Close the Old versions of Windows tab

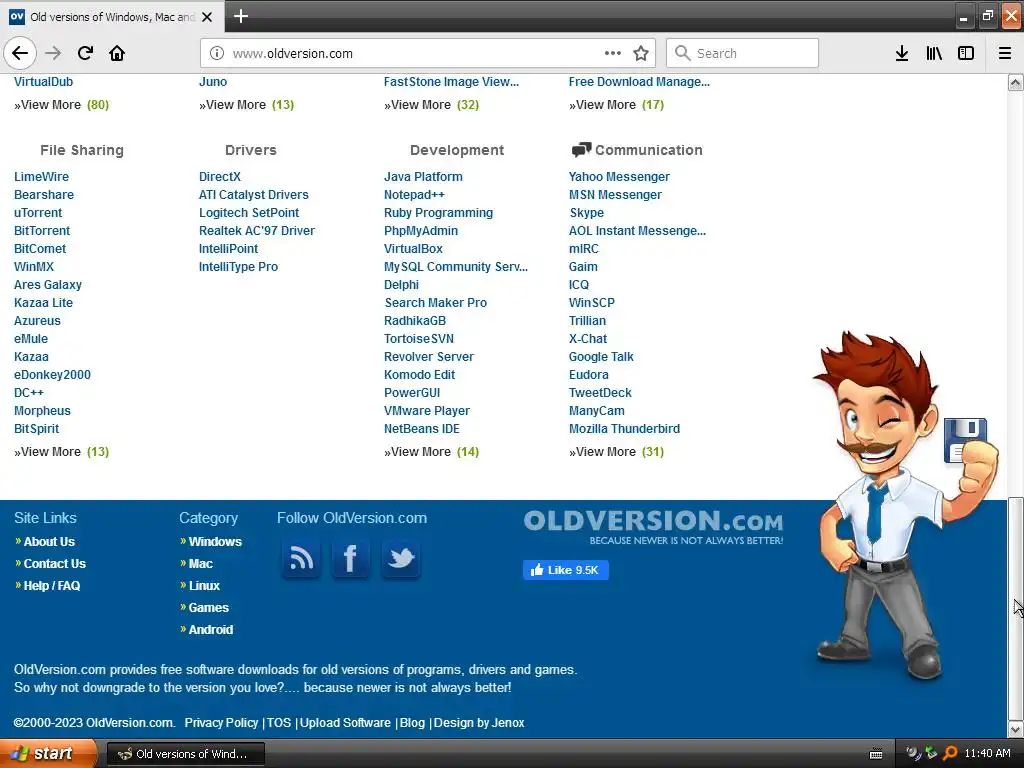pyautogui.click(x=207, y=17)
